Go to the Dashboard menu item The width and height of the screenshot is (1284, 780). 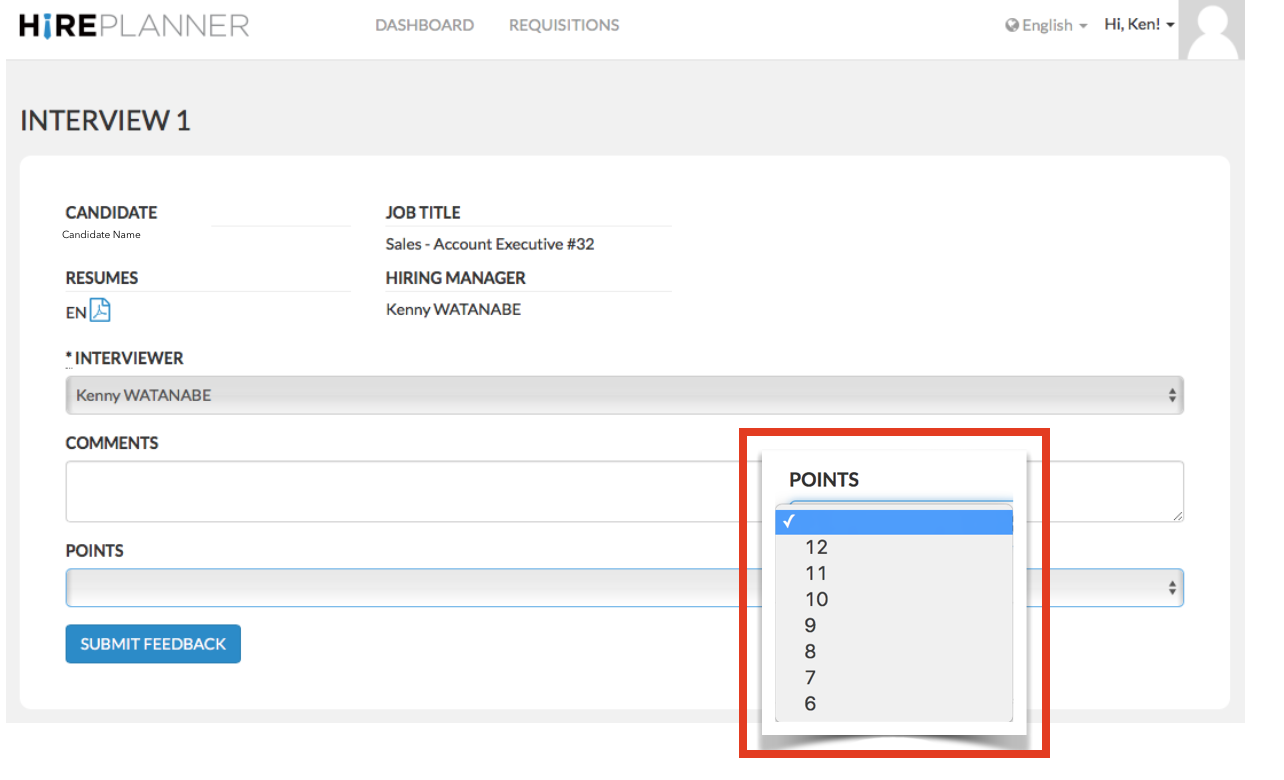click(x=424, y=25)
